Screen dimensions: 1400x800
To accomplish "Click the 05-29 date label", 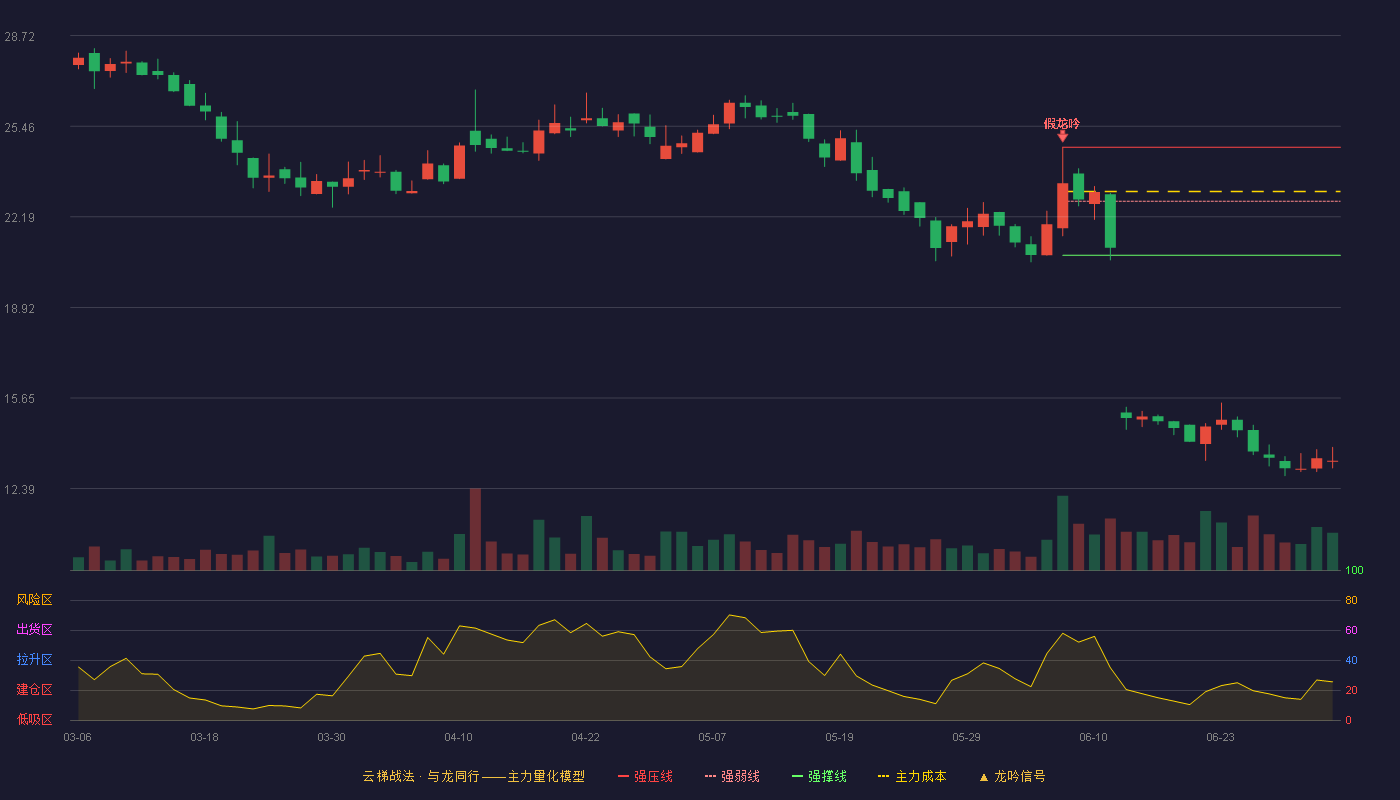I will pyautogui.click(x=967, y=737).
